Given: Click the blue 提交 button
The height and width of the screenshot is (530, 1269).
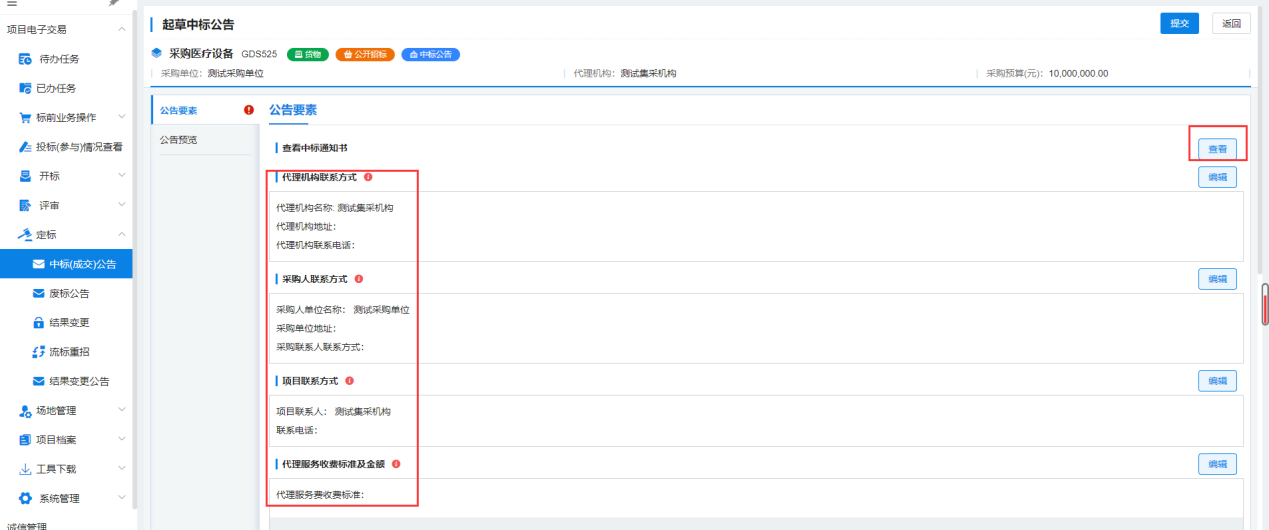Looking at the screenshot, I should pos(1179,23).
